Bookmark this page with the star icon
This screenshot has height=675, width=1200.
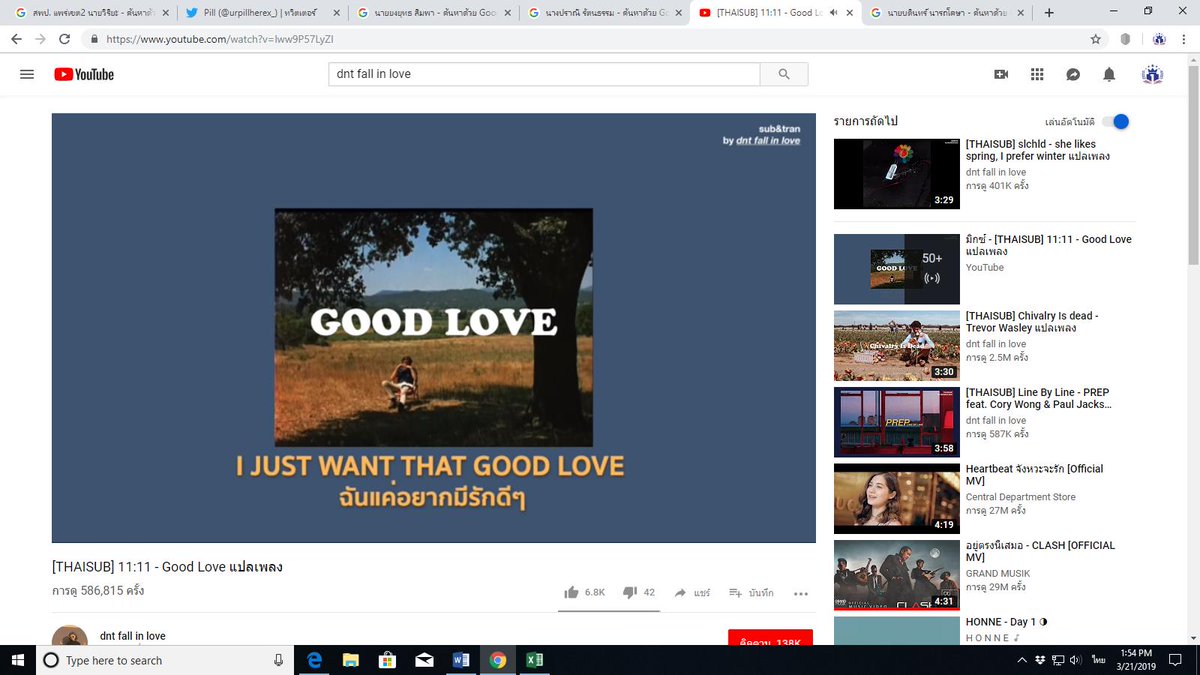(x=1096, y=39)
